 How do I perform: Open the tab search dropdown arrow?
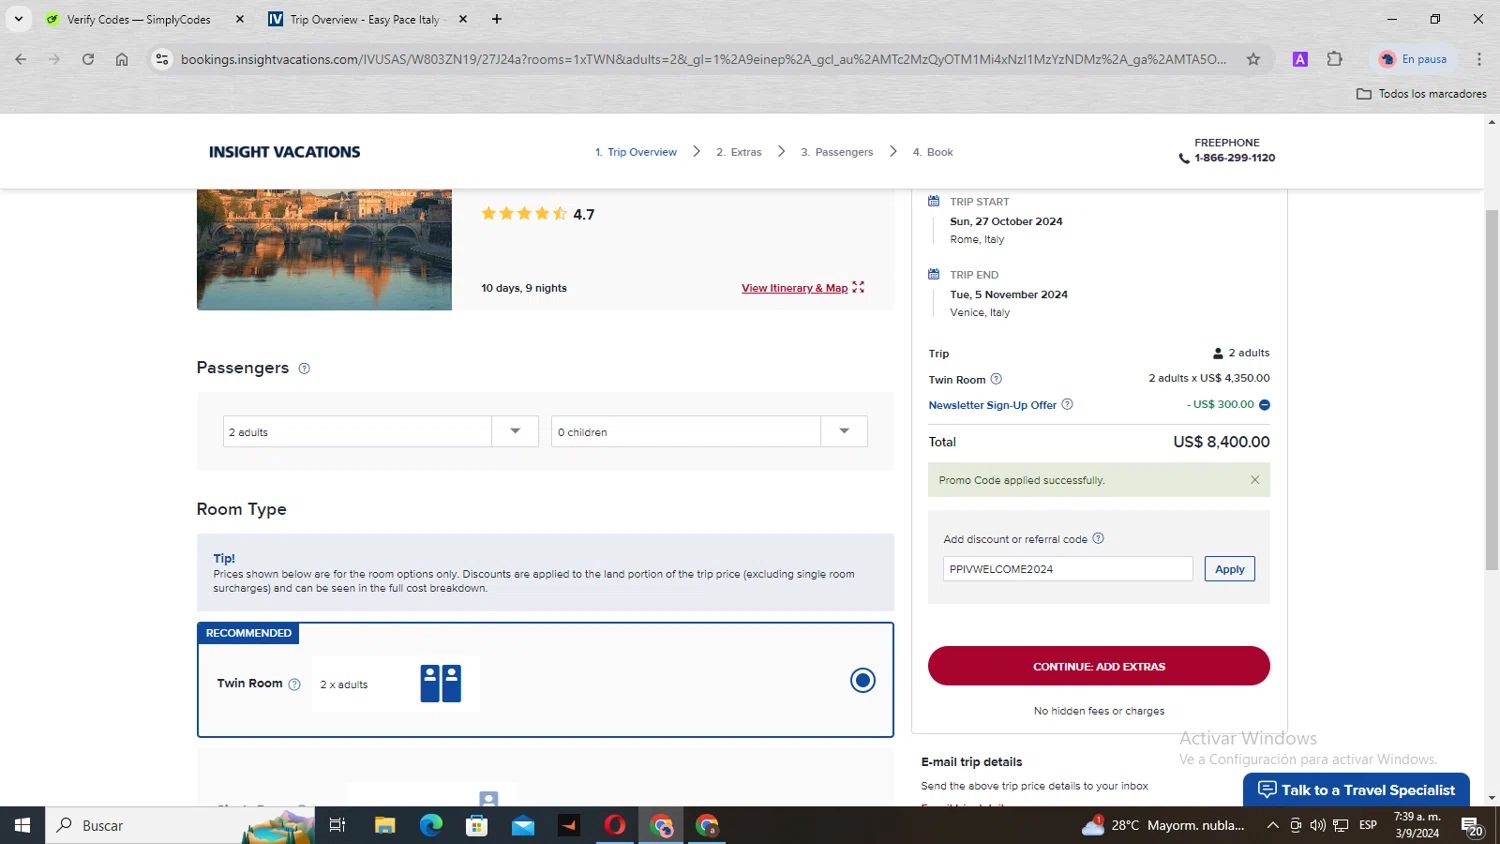click(18, 19)
